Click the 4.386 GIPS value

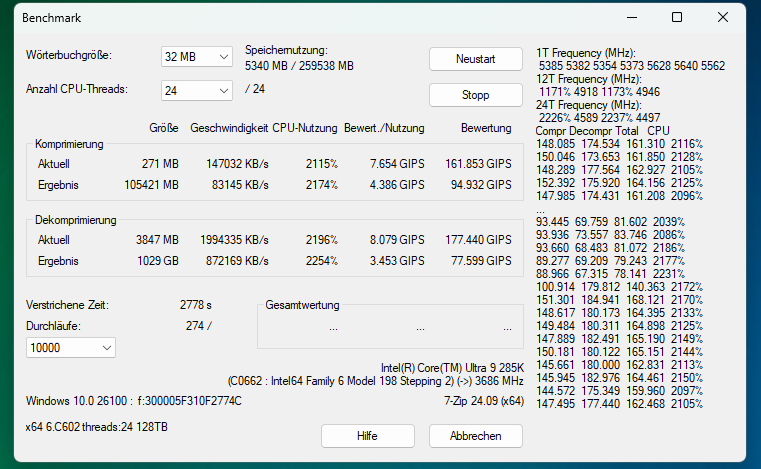[397, 184]
